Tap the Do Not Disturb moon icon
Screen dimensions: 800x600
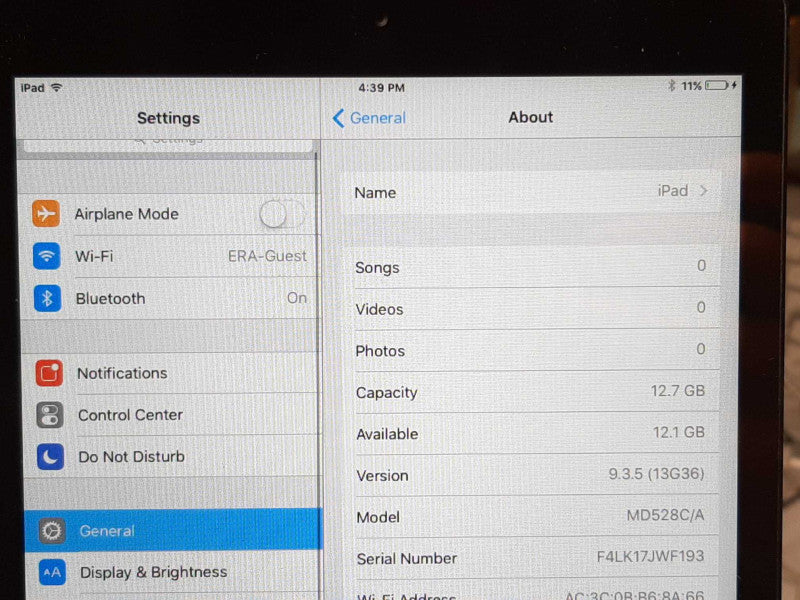pyautogui.click(x=51, y=457)
